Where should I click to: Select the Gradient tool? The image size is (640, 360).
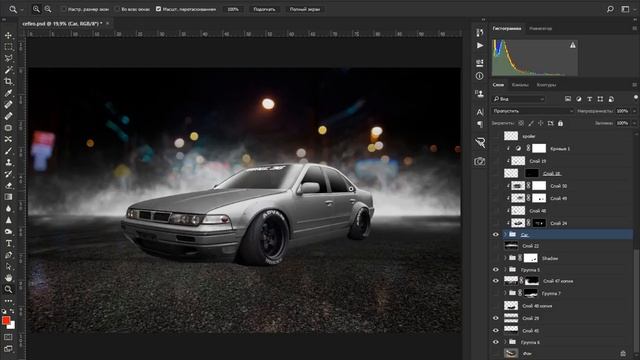(x=8, y=197)
